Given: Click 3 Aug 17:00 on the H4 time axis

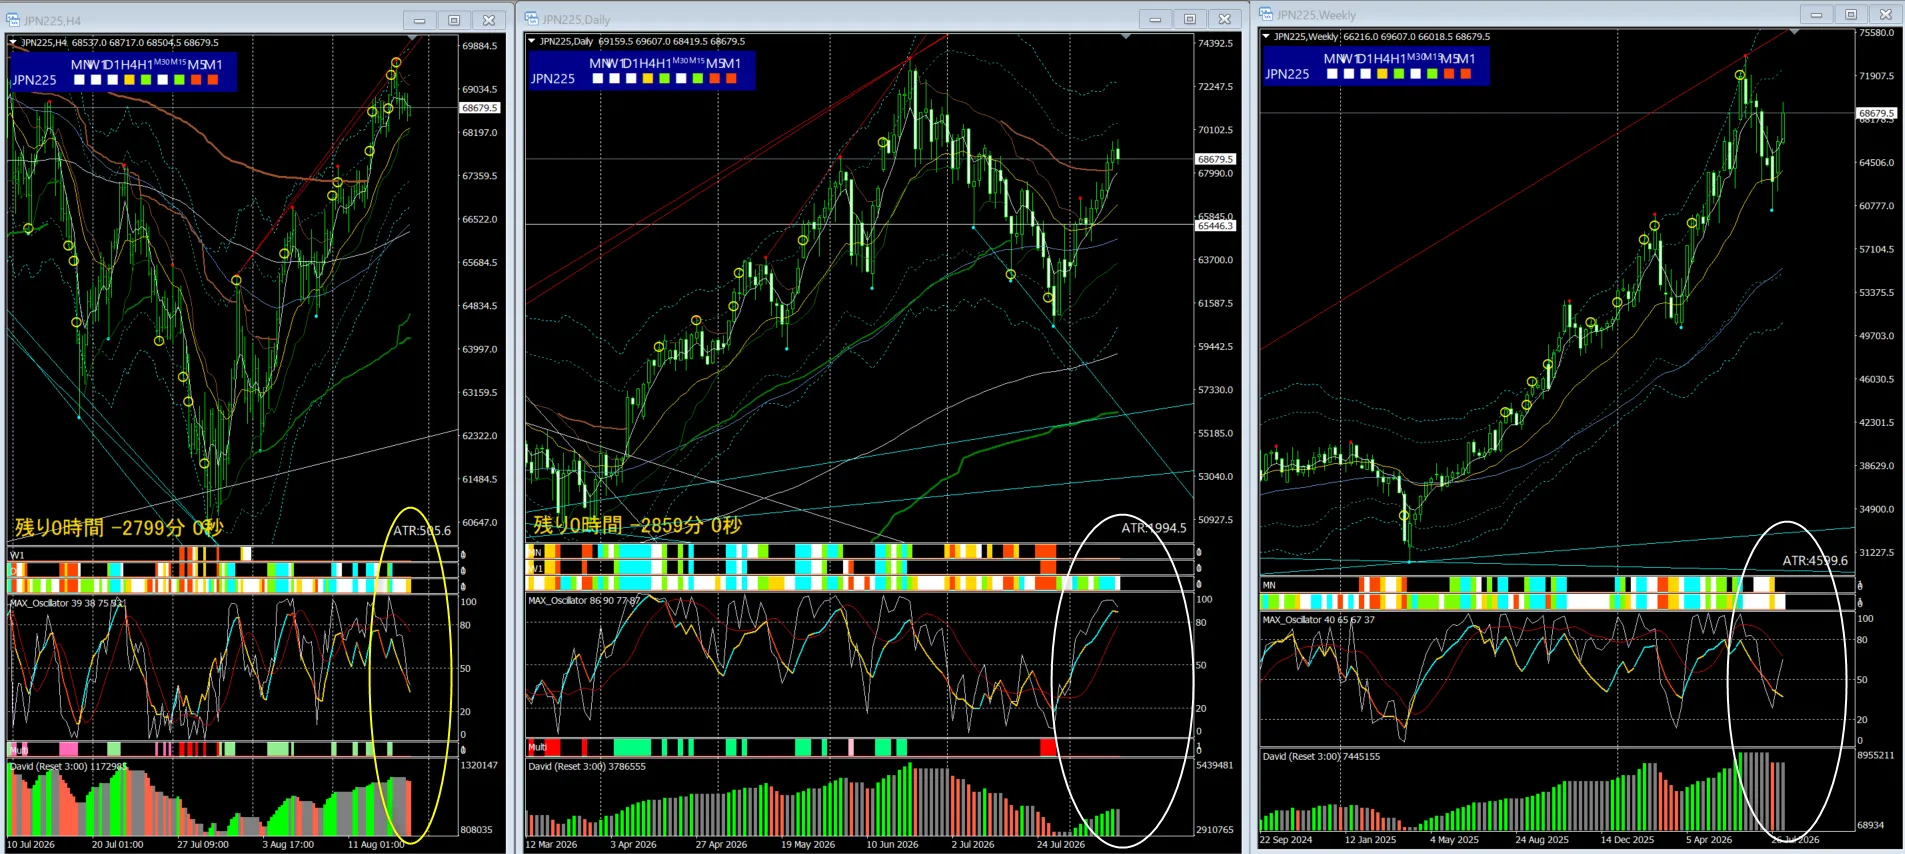Looking at the screenshot, I should (288, 845).
